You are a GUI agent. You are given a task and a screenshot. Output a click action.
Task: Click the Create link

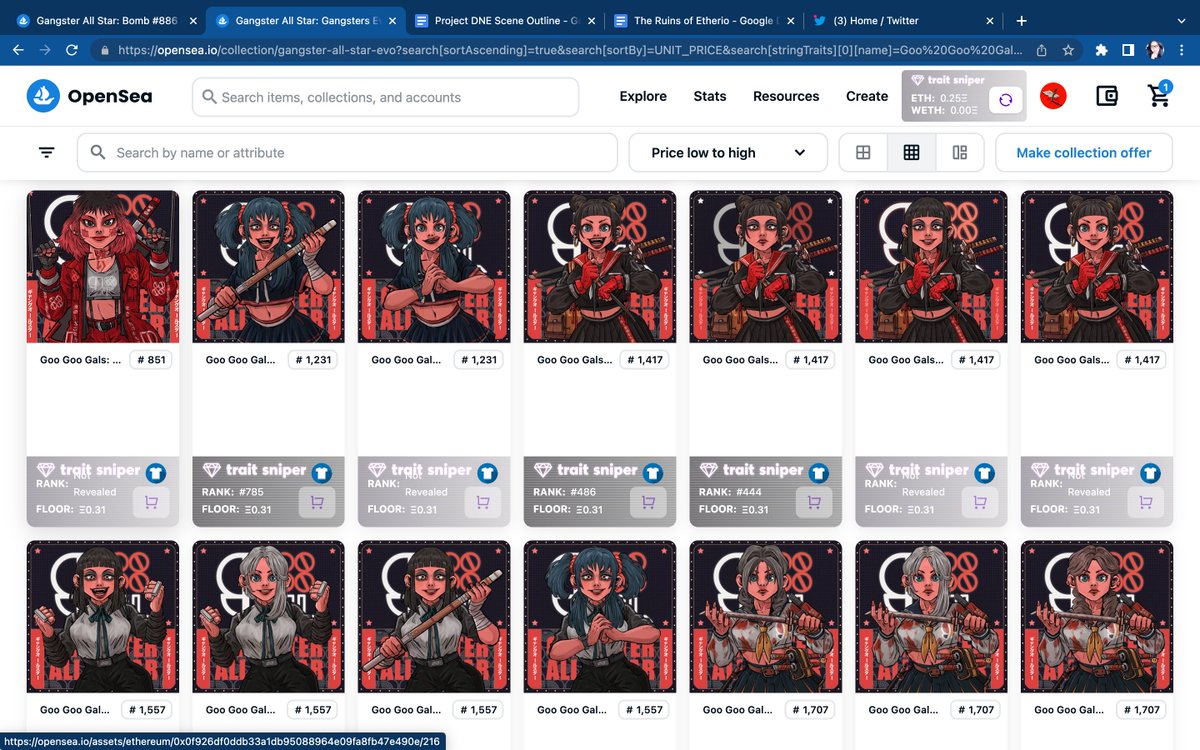pos(867,96)
